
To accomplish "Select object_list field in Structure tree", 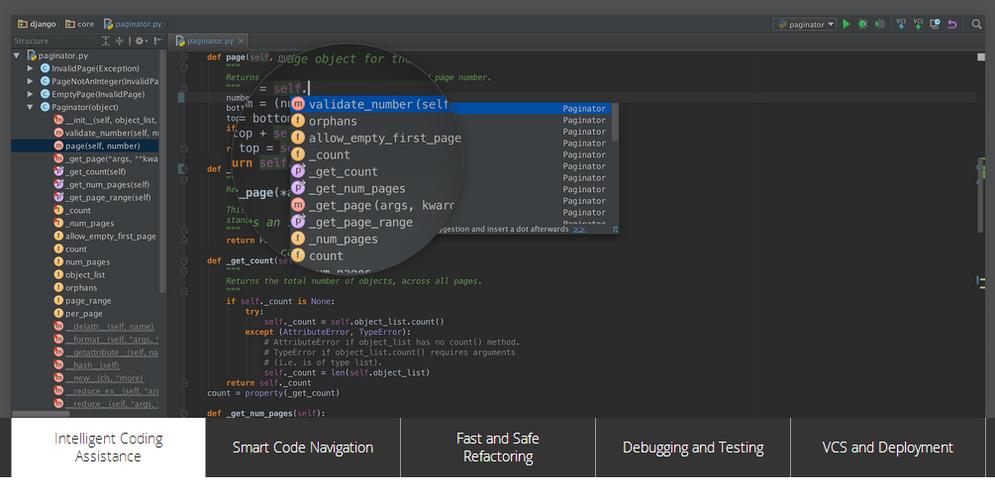I will point(79,275).
